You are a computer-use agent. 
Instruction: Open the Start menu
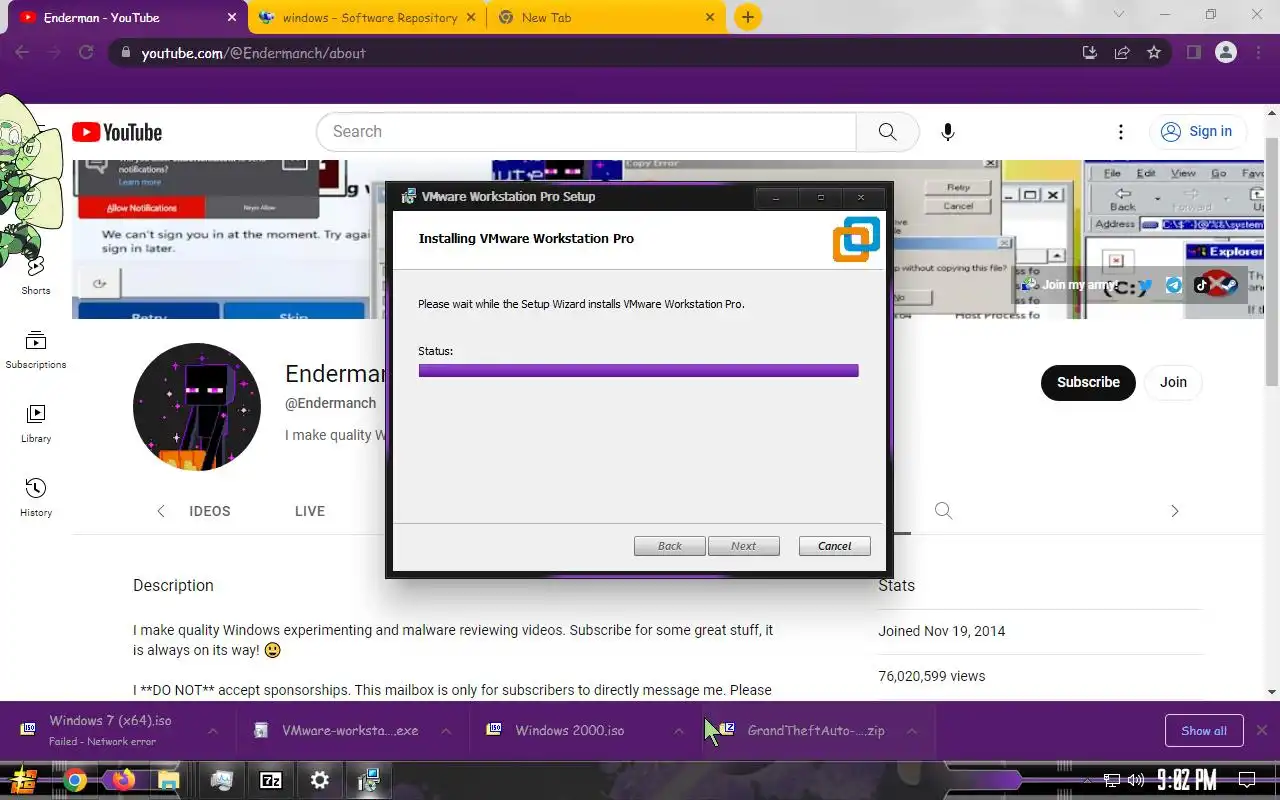pyautogui.click(x=25, y=780)
